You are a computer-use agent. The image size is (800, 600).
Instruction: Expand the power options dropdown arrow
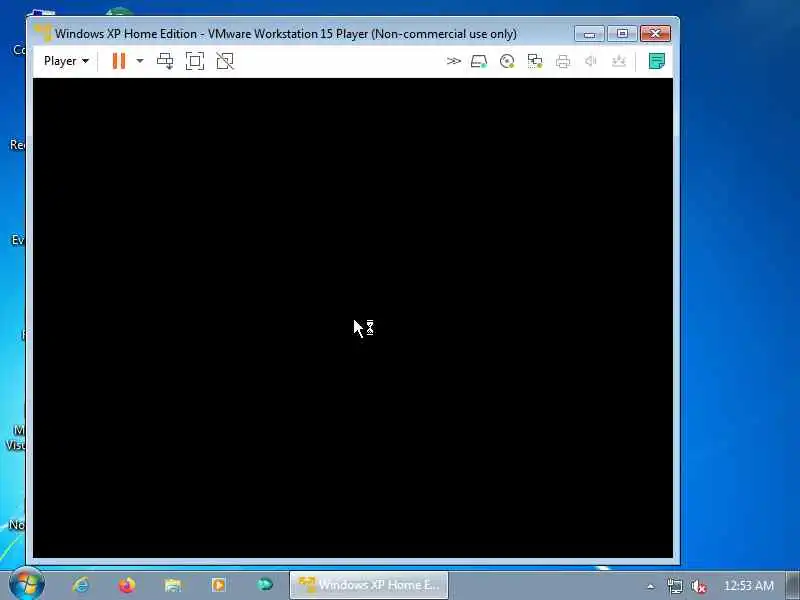pos(139,61)
